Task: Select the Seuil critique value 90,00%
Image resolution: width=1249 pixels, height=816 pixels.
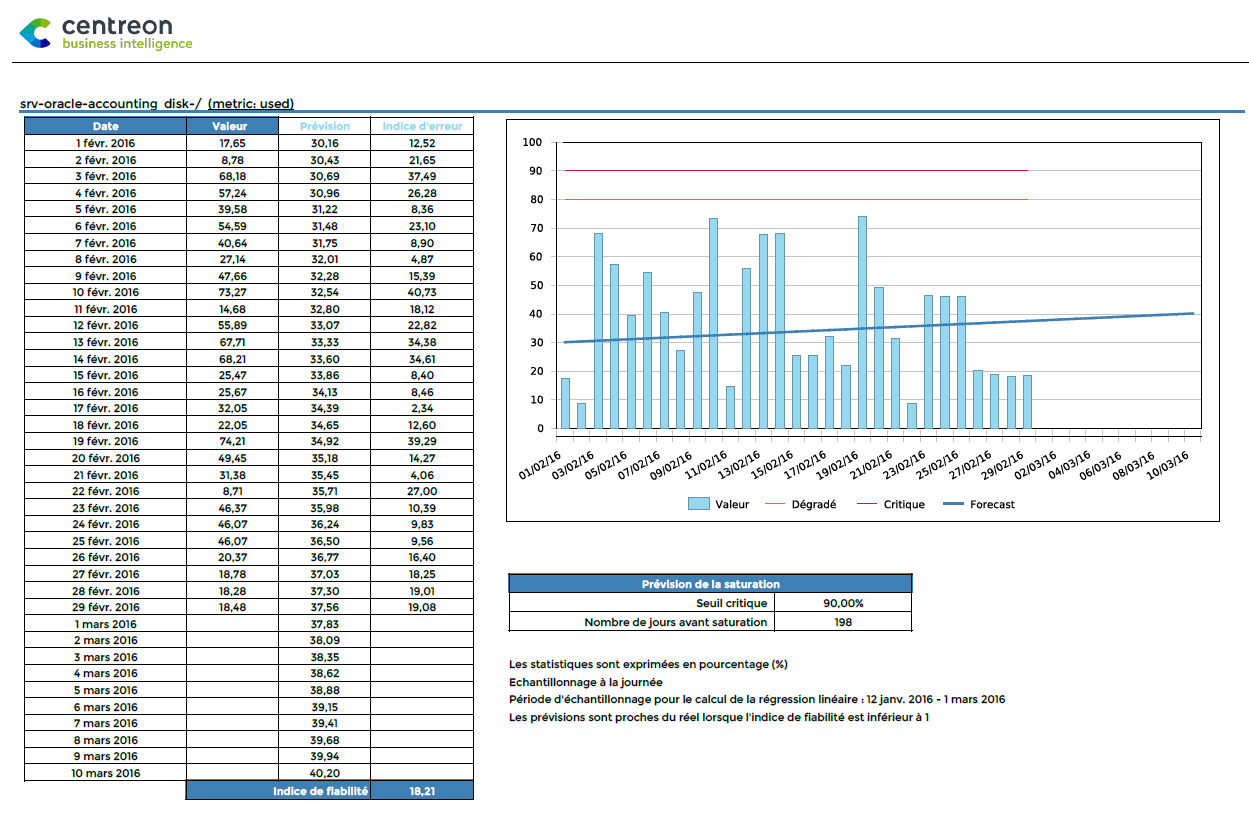Action: click(x=843, y=603)
